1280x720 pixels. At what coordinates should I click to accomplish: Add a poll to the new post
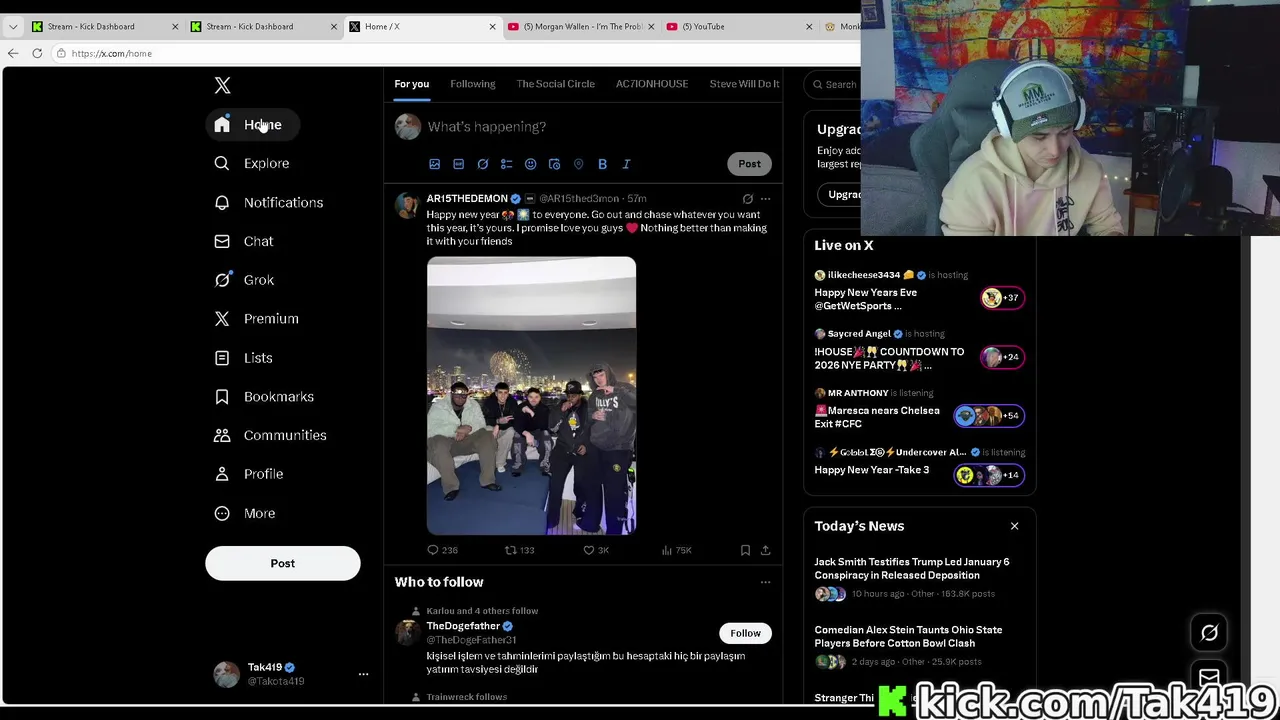pos(506,164)
